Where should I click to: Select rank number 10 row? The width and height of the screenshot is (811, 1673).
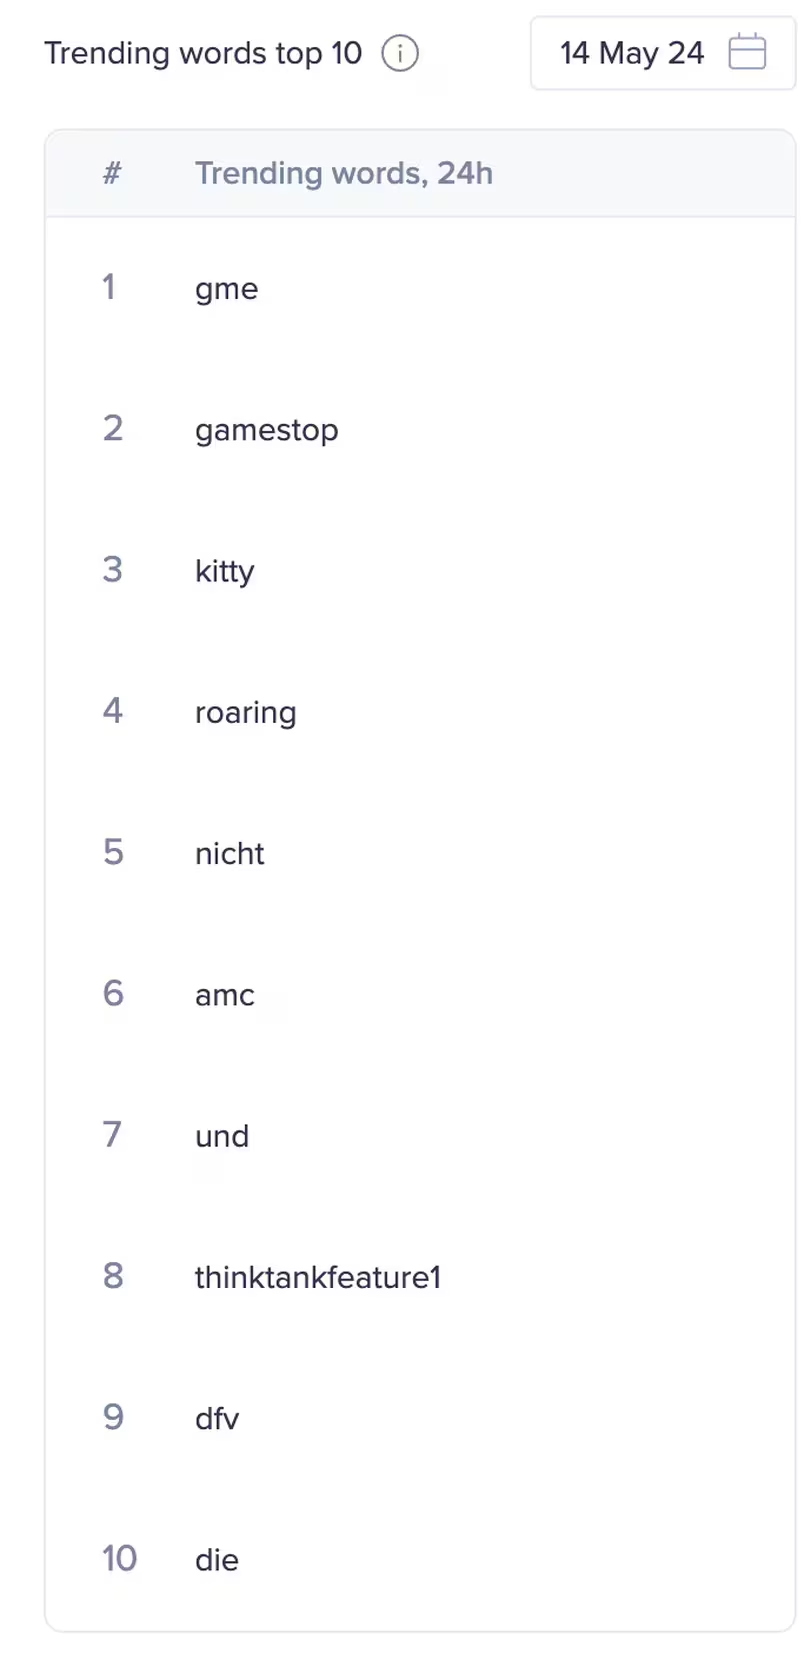420,1559
